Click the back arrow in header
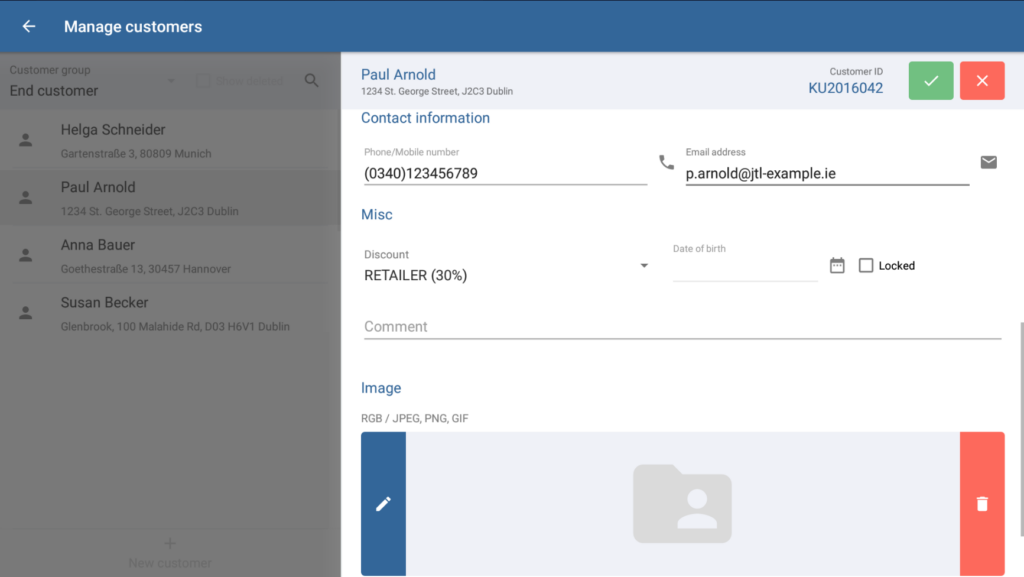This screenshot has width=1024, height=577. pyautogui.click(x=29, y=27)
